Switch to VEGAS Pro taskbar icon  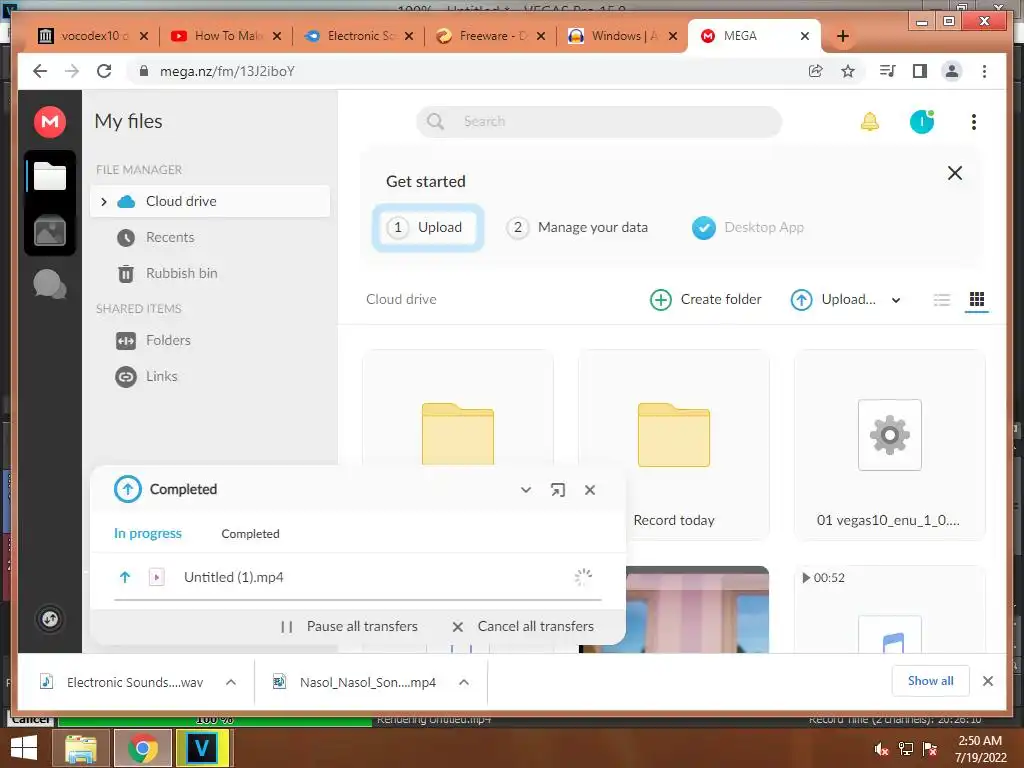(202, 748)
